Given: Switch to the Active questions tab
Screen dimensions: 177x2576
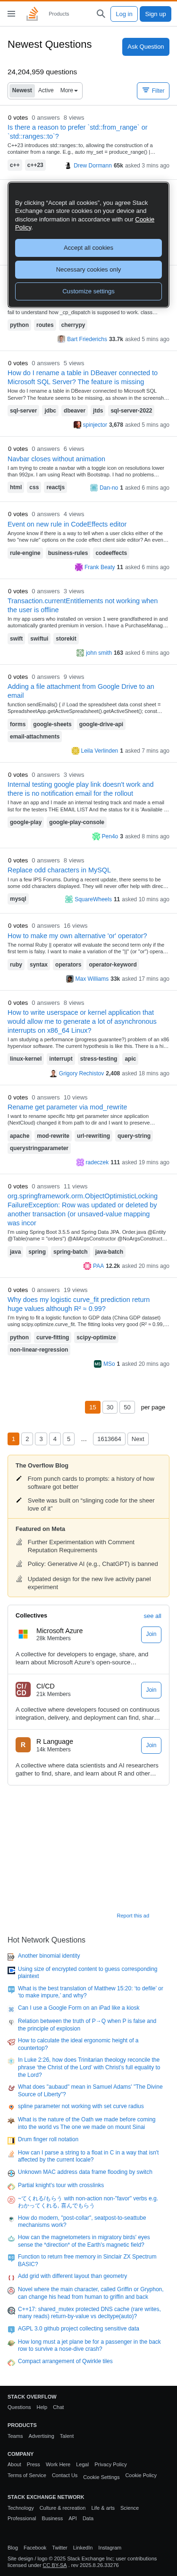Looking at the screenshot, I should pos(46,90).
